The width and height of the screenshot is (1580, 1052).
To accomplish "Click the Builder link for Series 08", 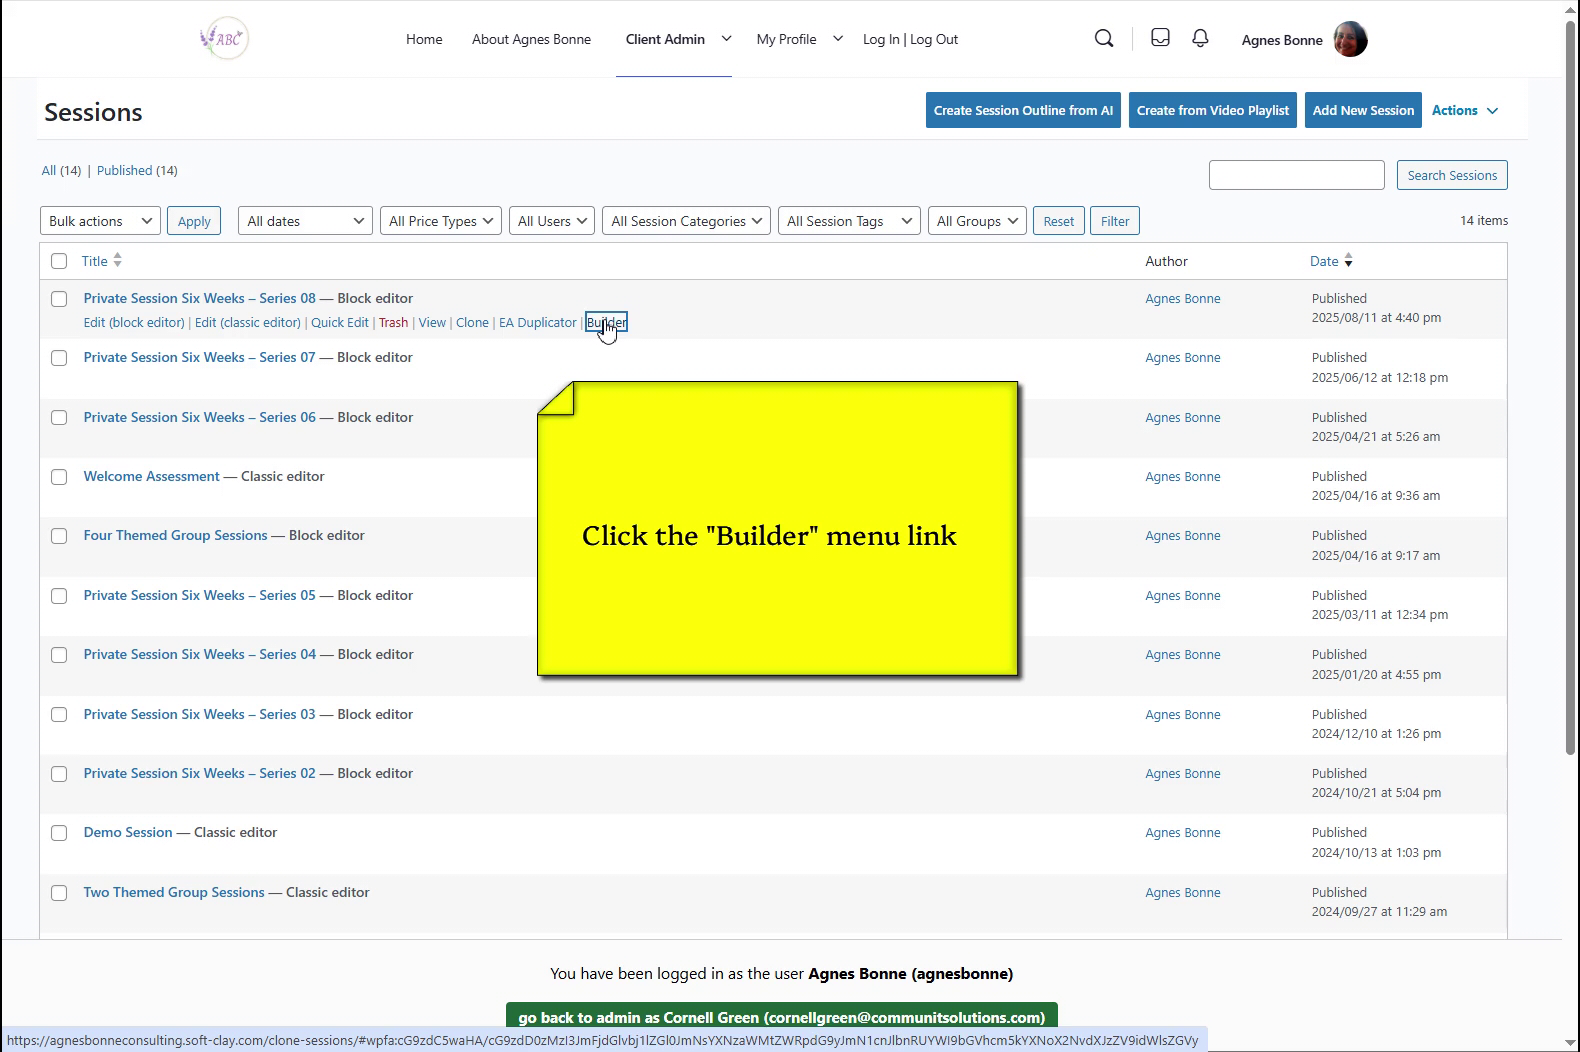I will pyautogui.click(x=606, y=323).
